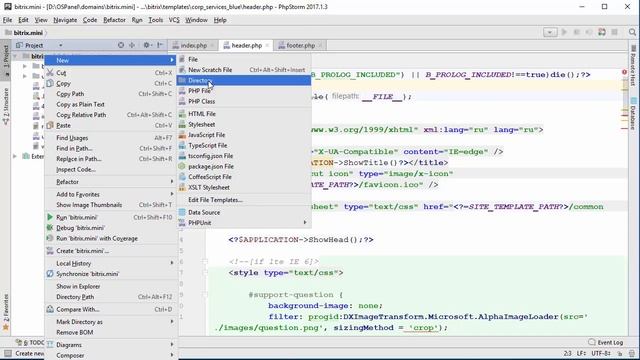
Task: Select Find in Path
Action: coord(110,149)
